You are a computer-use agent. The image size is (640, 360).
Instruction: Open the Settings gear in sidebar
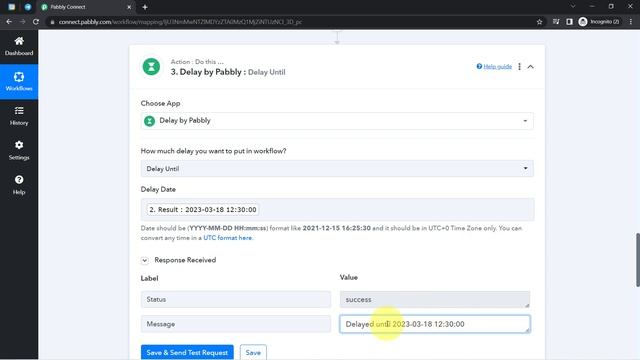pyautogui.click(x=19, y=145)
